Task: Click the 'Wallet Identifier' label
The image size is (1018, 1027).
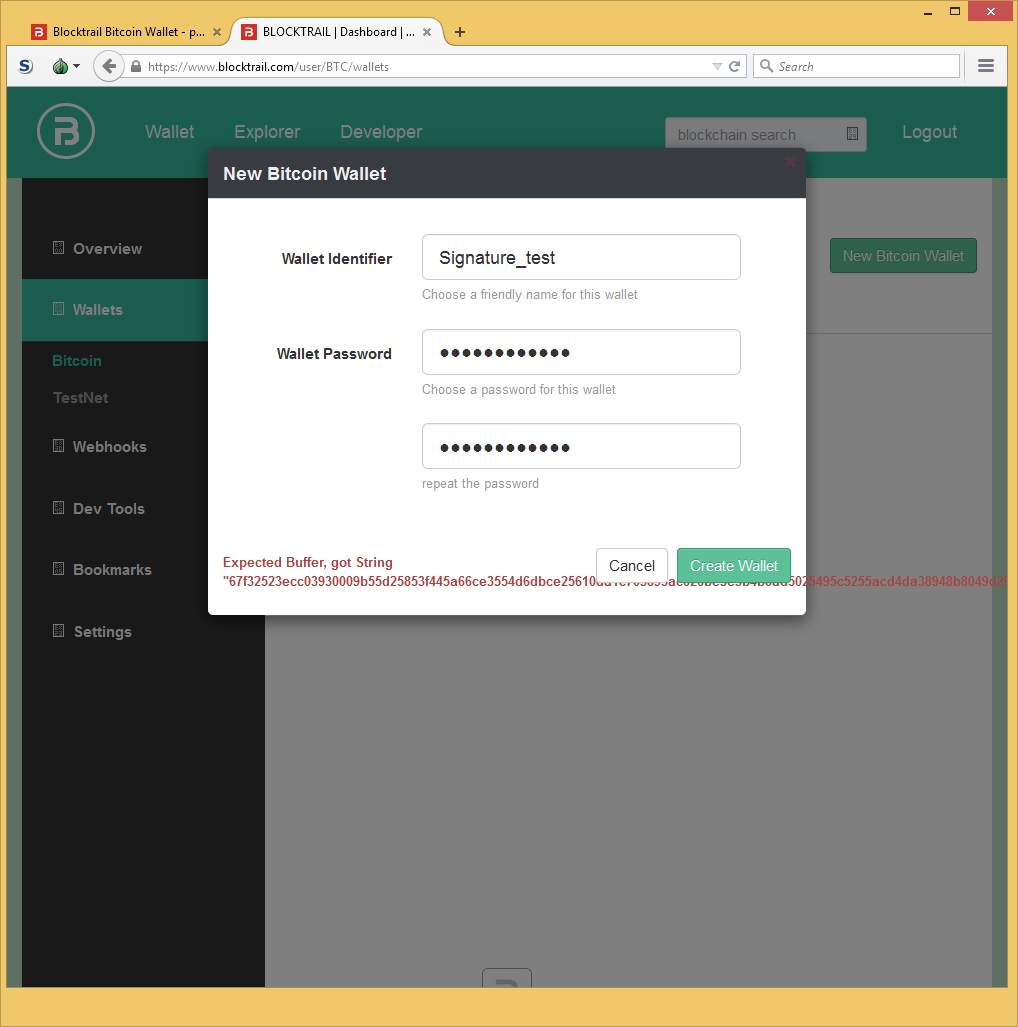Action: click(x=337, y=259)
